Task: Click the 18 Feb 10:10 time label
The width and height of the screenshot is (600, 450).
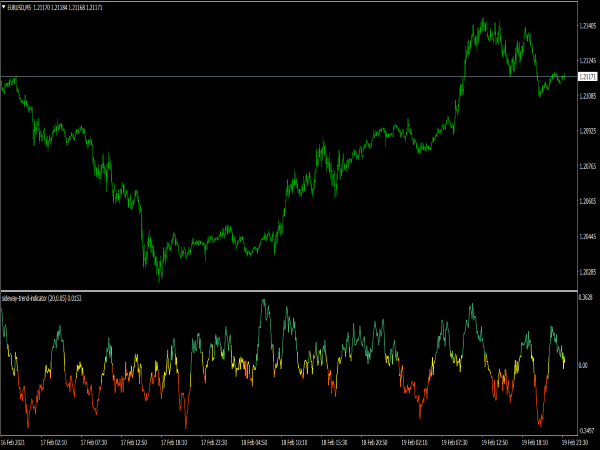Action: coord(294,442)
